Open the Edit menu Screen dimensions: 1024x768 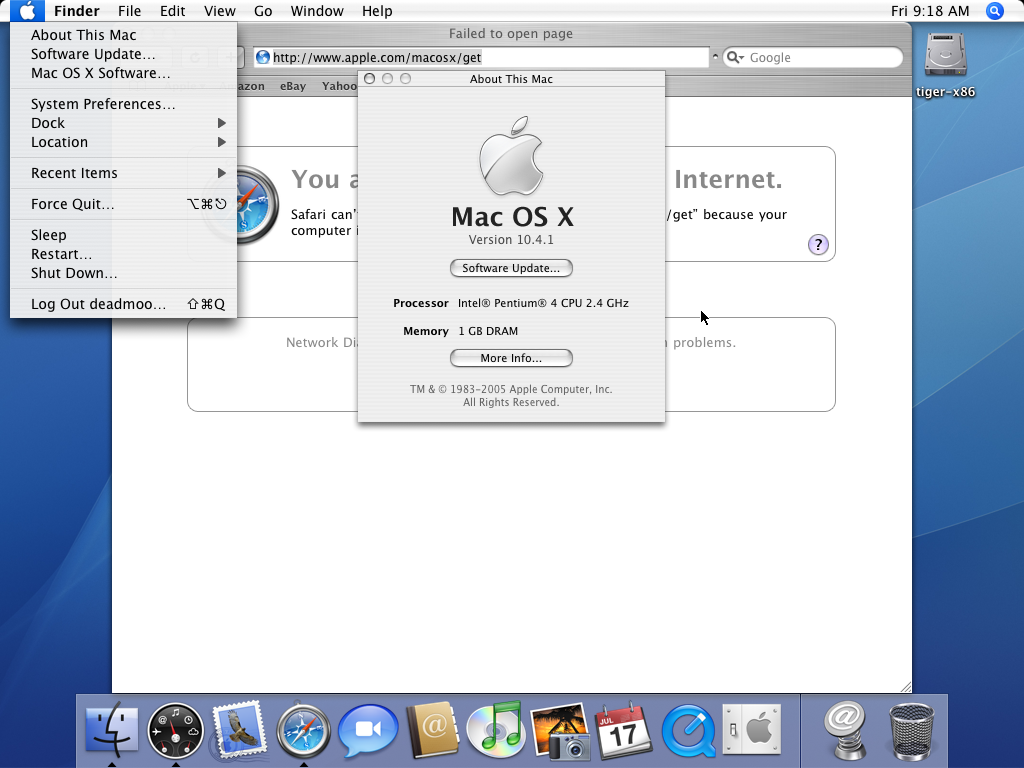click(172, 11)
